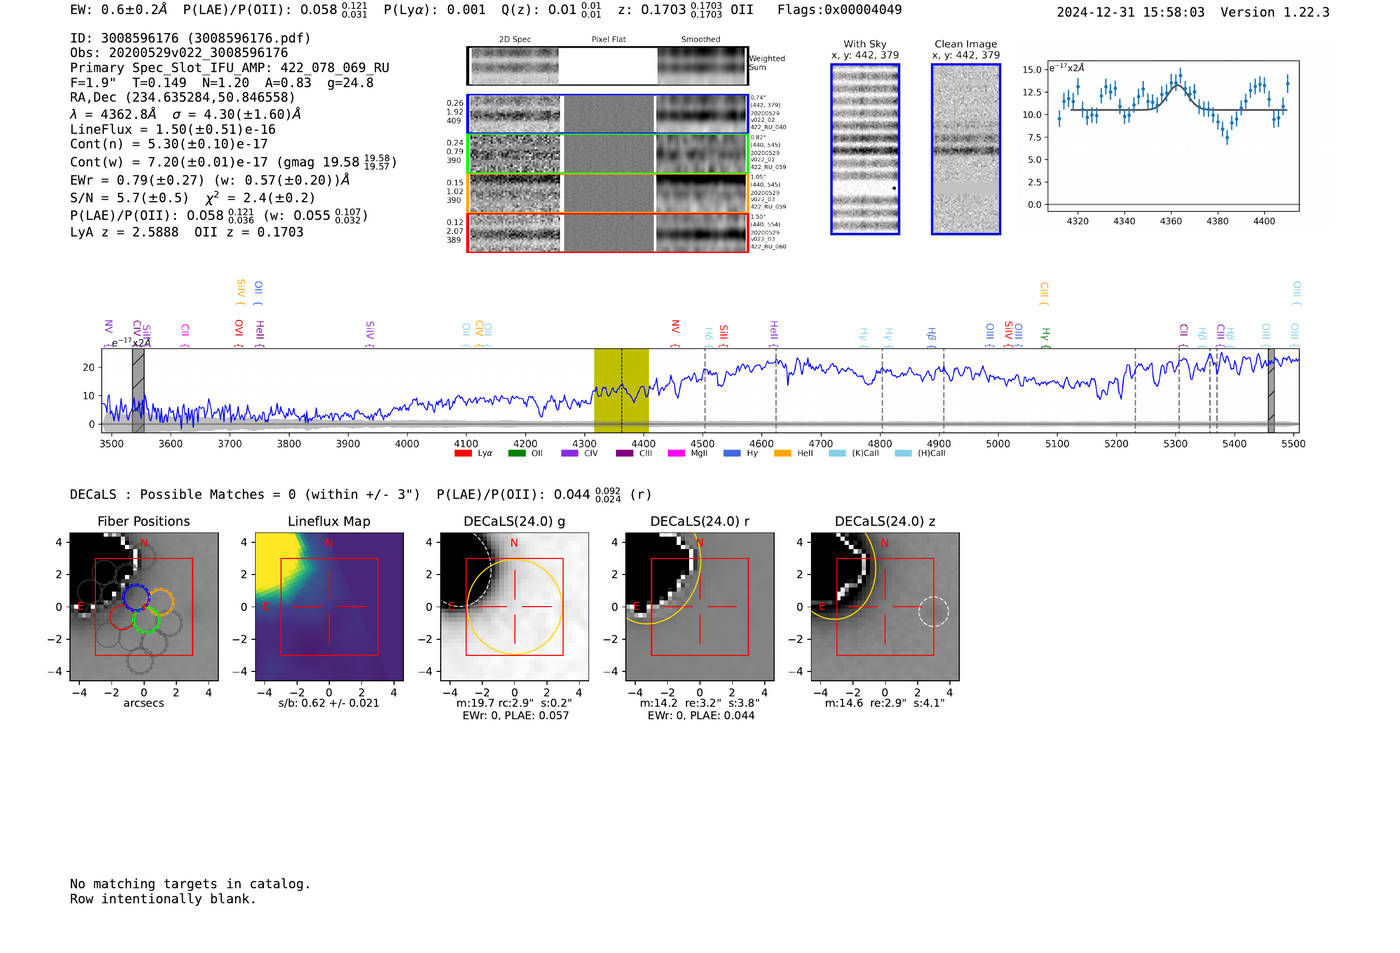
Task: Select the orange-bordered fiber 2D spectrum row
Action: point(607,193)
